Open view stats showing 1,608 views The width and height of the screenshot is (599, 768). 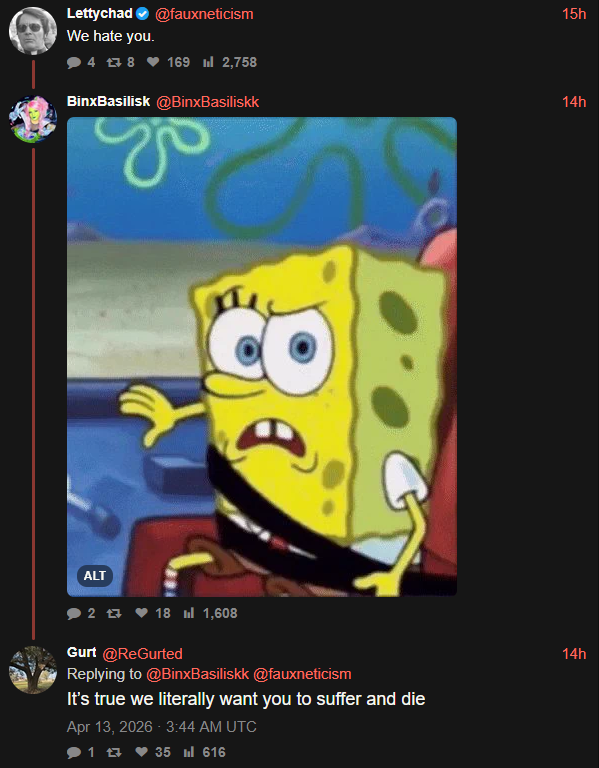pos(189,613)
